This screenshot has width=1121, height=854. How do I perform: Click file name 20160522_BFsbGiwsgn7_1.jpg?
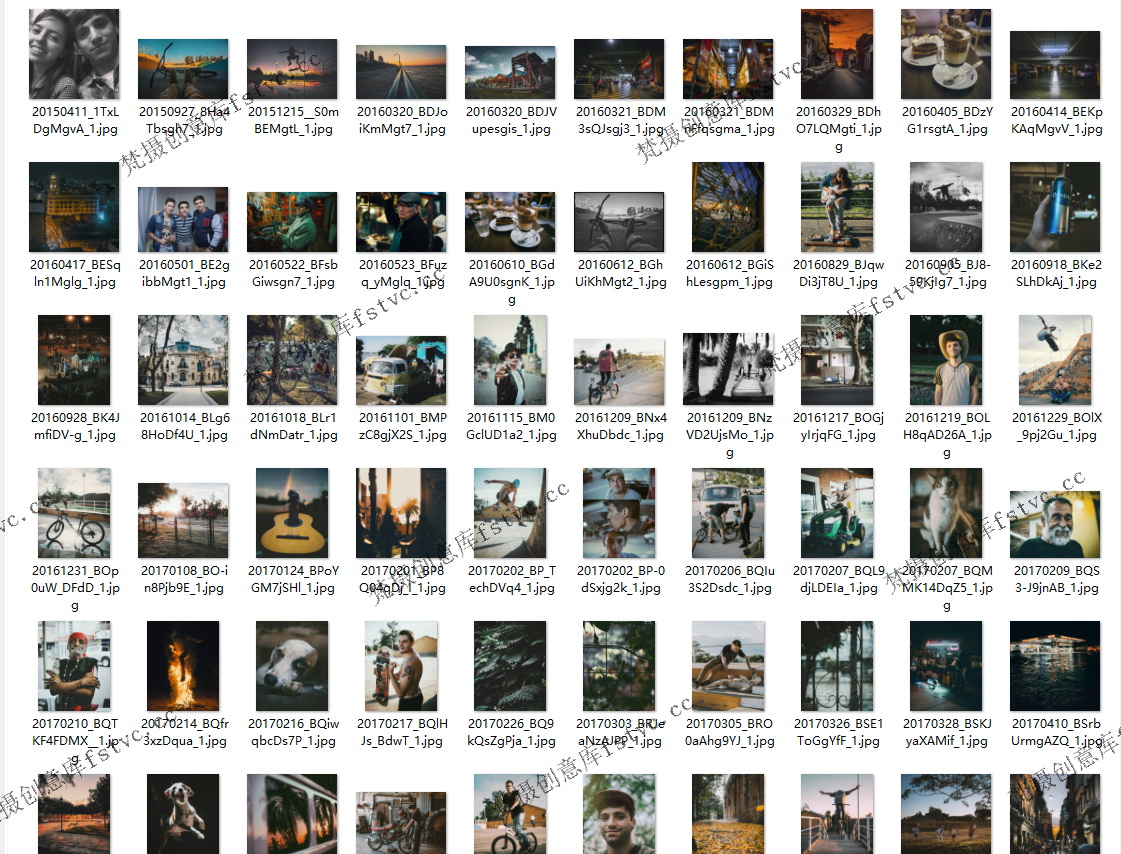[293, 273]
